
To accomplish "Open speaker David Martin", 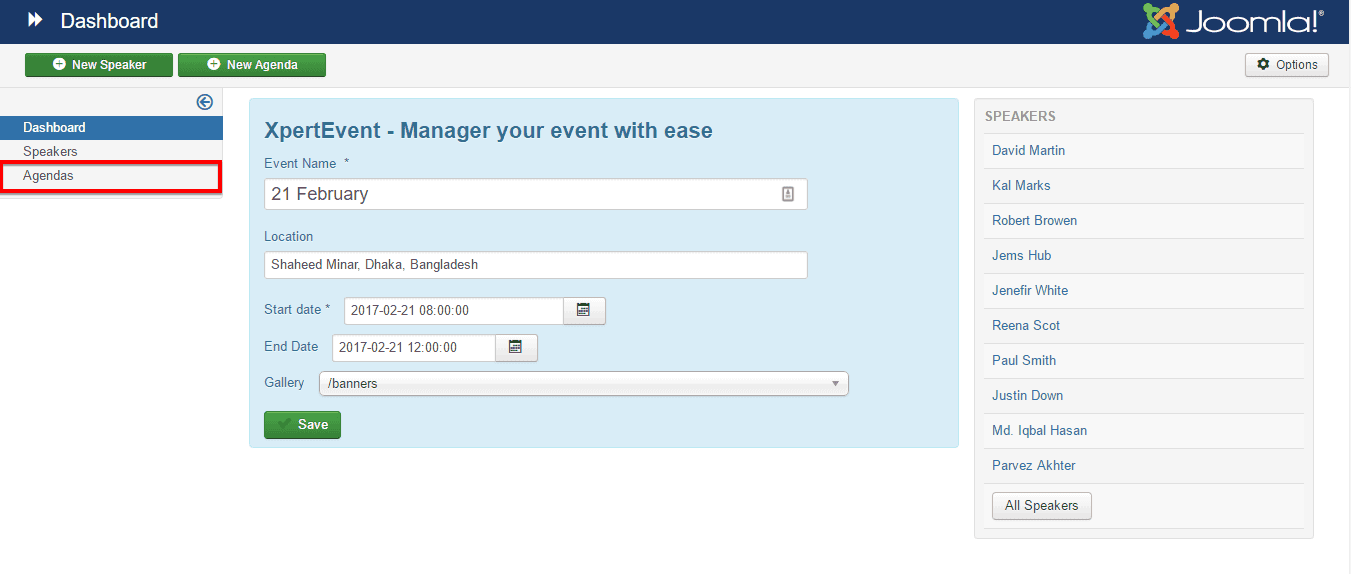I will click(x=1028, y=151).
